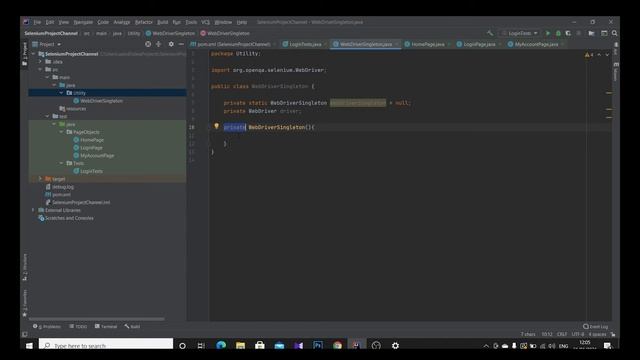Click the CRLF line separator in status bar
Screen dimensions: 640x360
[562, 334]
